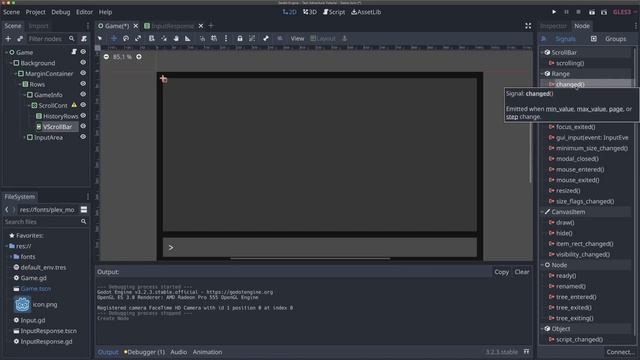Toggle distraction-free mode icon
The height and width of the screenshot is (360, 640).
[528, 26]
